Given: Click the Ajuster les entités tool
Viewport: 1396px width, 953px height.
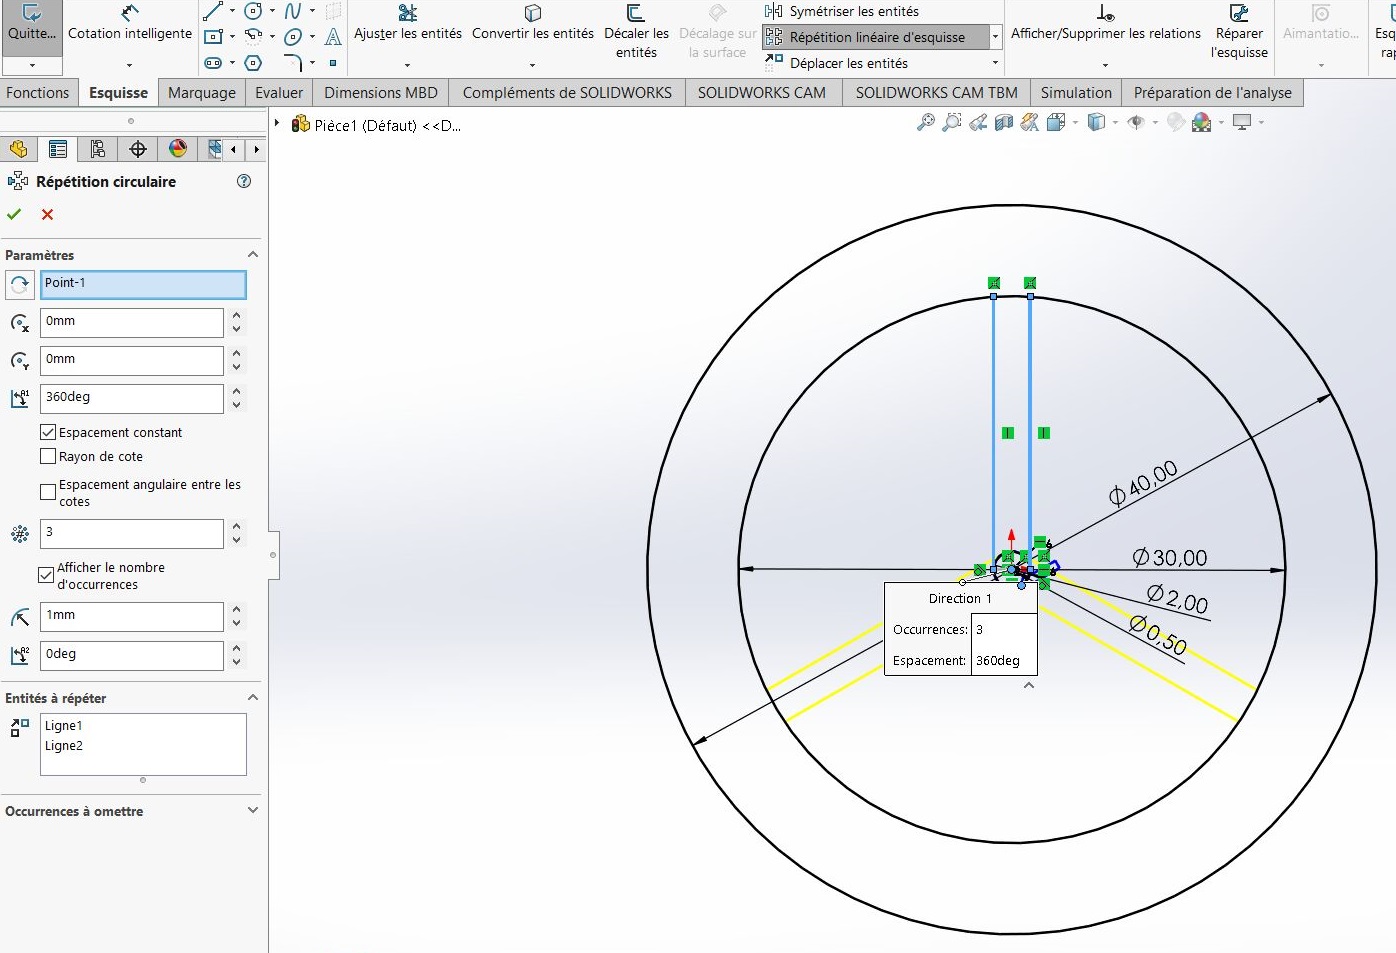Looking at the screenshot, I should 408,24.
